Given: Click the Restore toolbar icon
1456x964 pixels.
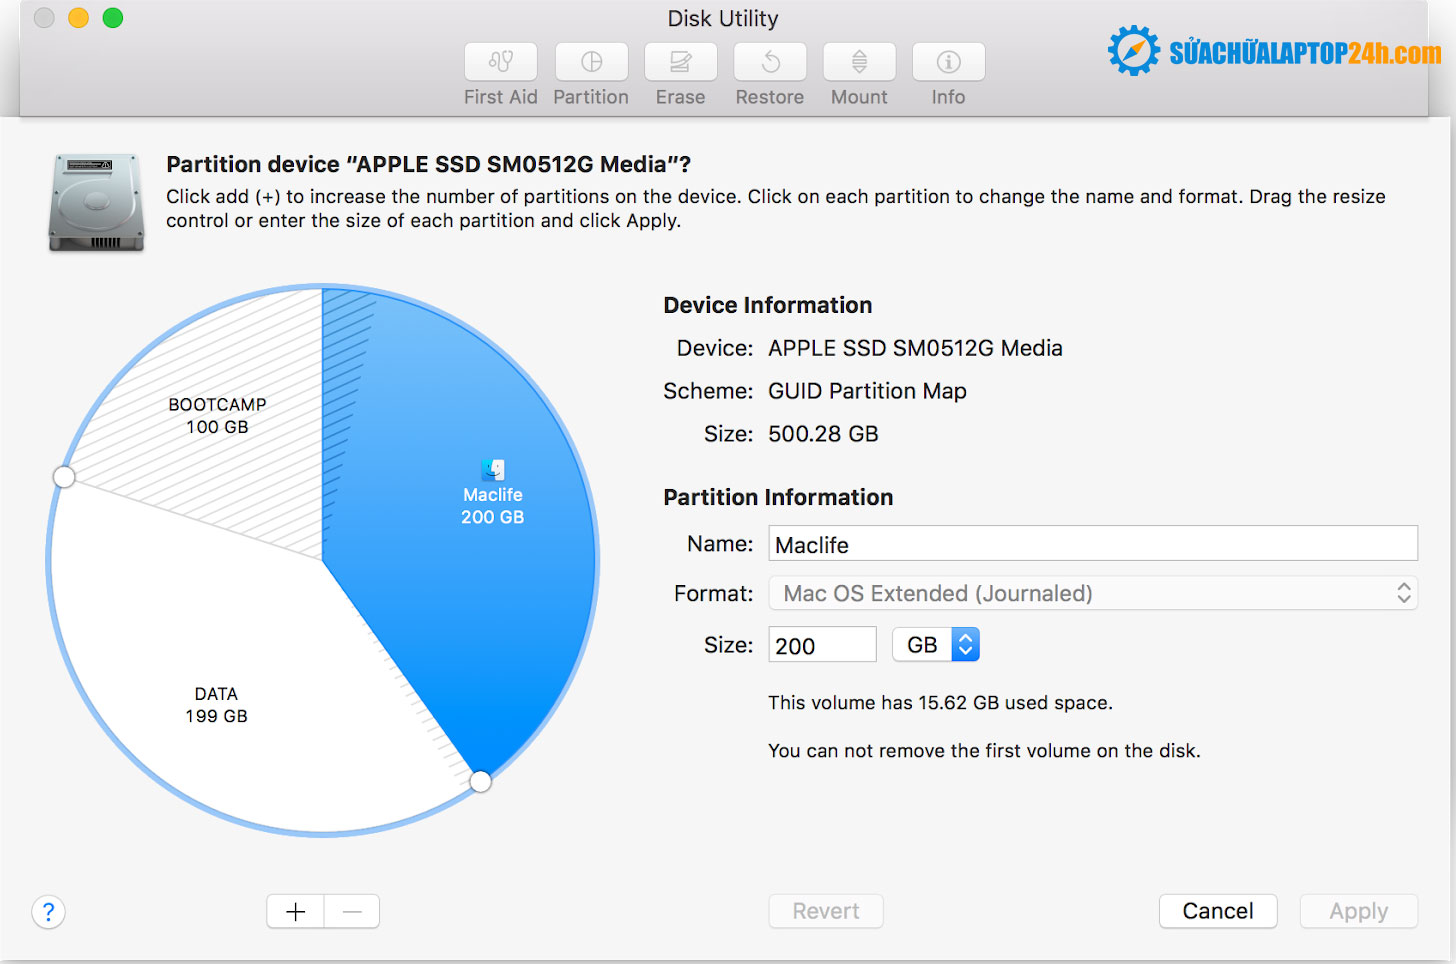Looking at the screenshot, I should point(770,62).
